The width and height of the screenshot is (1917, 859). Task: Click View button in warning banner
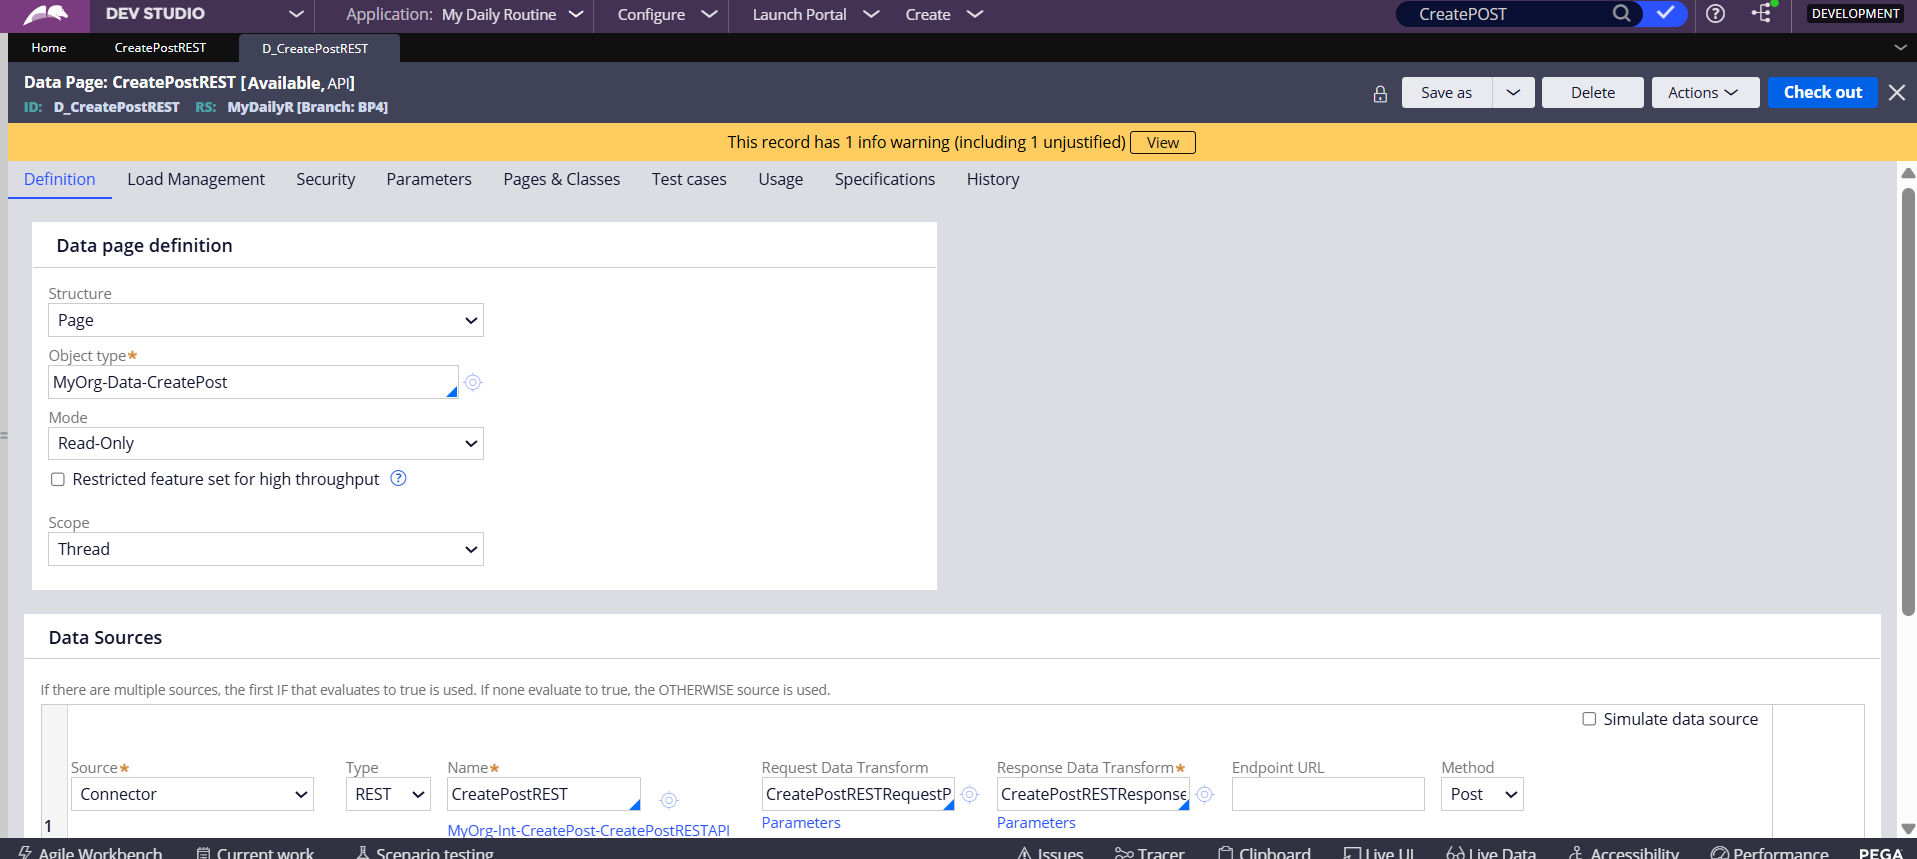pos(1162,142)
